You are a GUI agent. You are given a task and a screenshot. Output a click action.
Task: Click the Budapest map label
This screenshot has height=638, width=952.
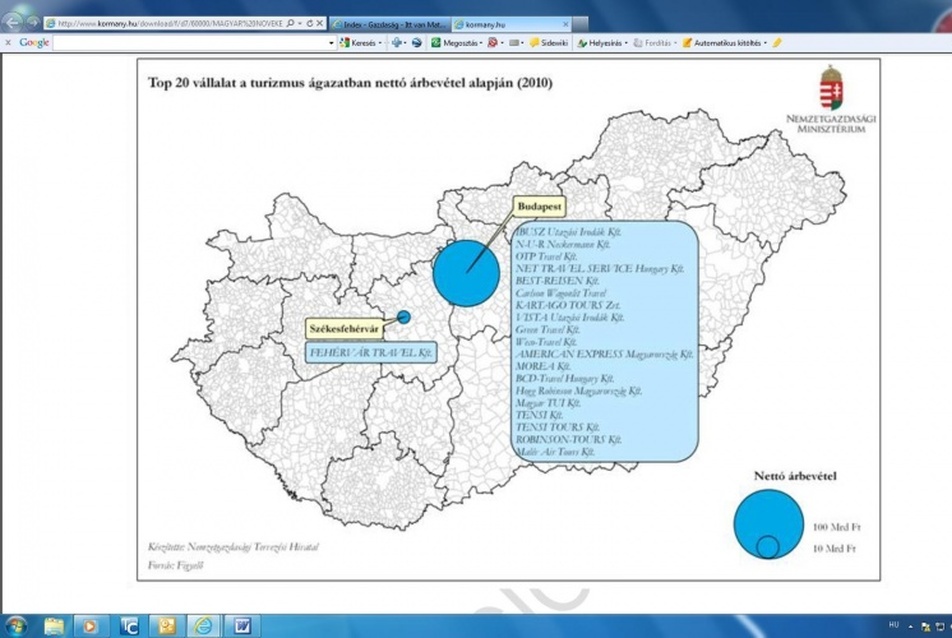[539, 207]
